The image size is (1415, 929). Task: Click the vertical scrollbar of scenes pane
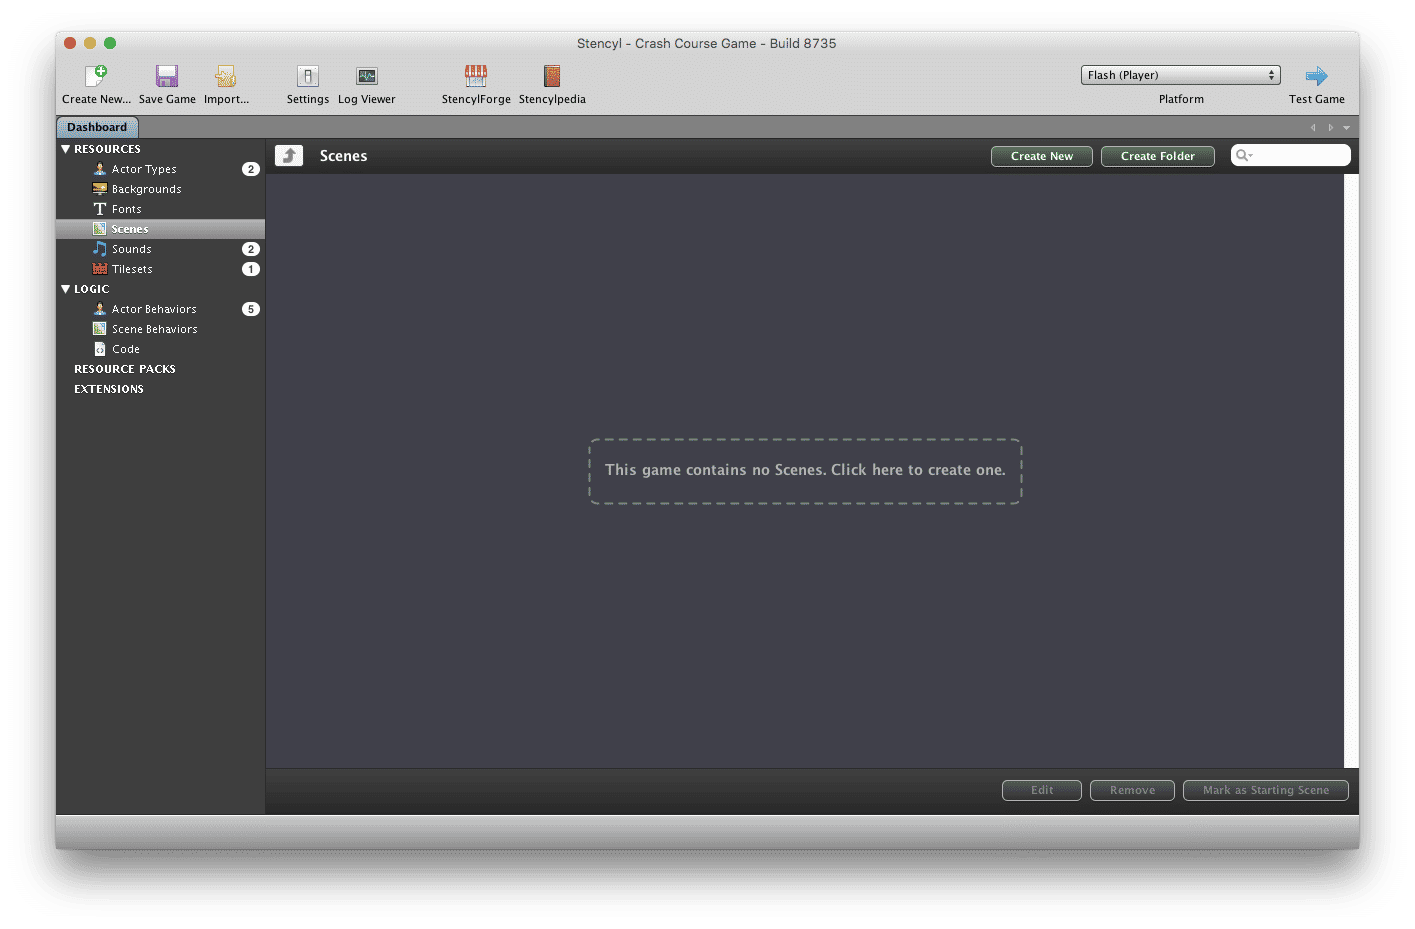click(x=1351, y=470)
